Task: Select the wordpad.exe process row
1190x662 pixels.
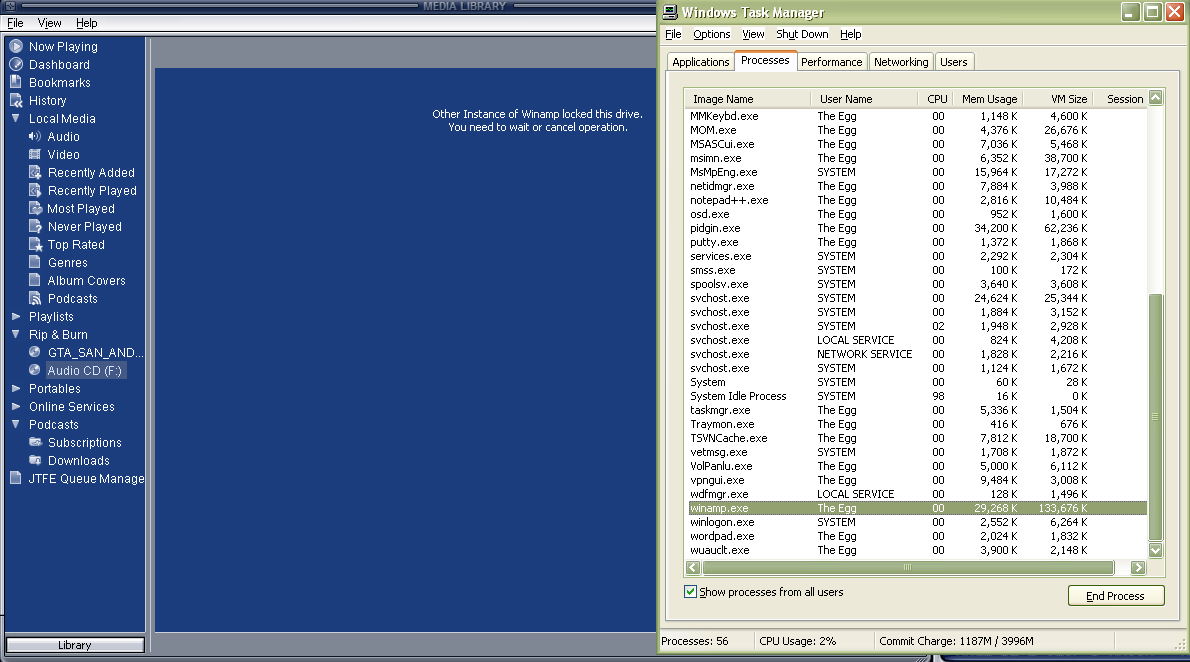Action: click(x=918, y=536)
